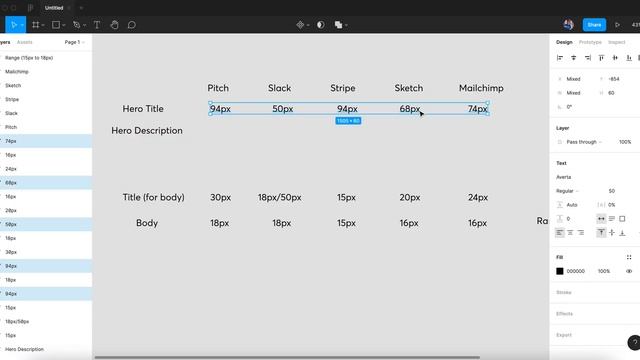Switch to the Layers tab
The height and width of the screenshot is (360, 640).
click(5, 42)
